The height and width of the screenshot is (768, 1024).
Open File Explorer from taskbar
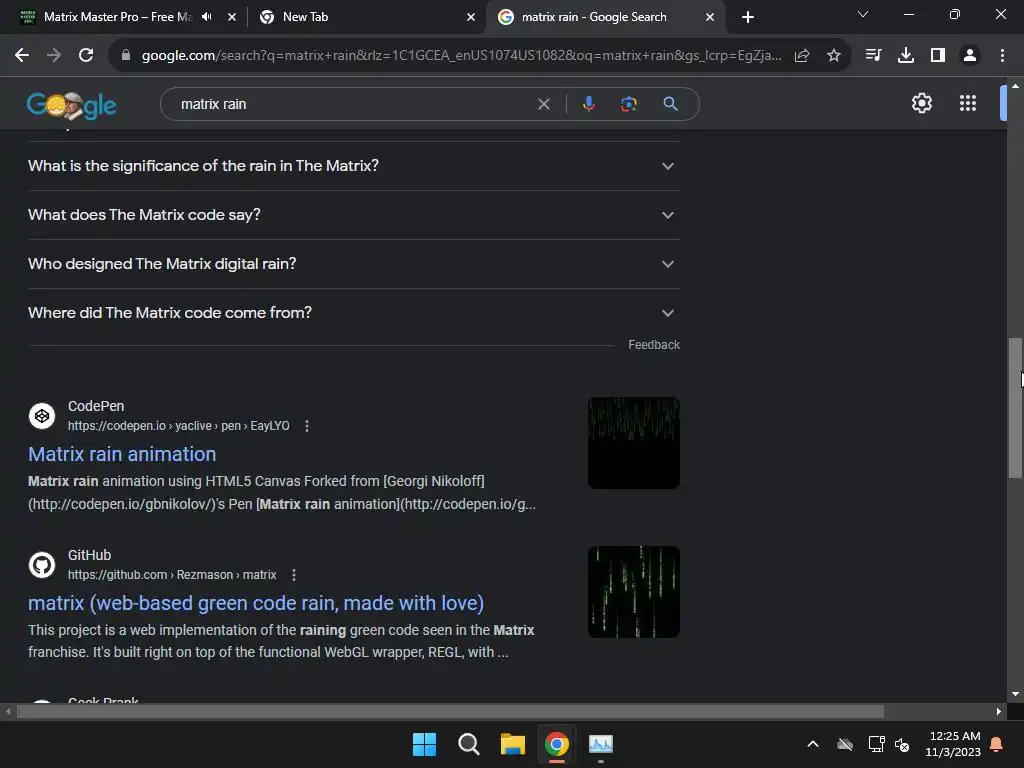[513, 744]
